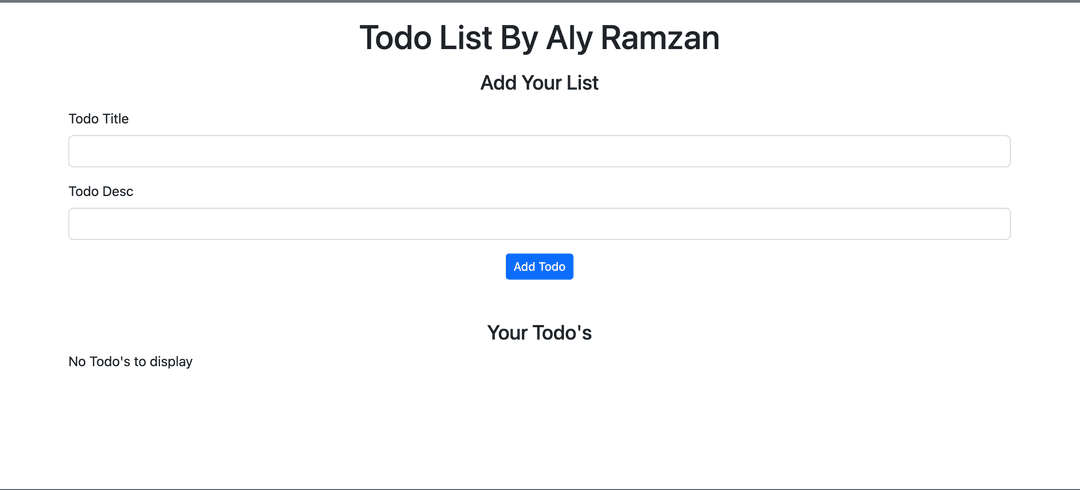Focus the Todo Title input field
1080x490 pixels.
point(539,151)
